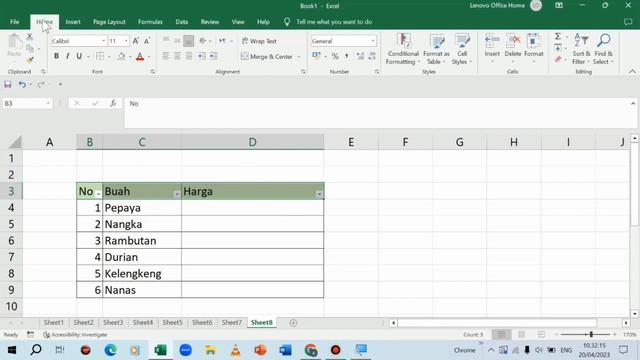Open the Data ribbon tab
Viewport: 640px width, 360px height.
point(182,22)
